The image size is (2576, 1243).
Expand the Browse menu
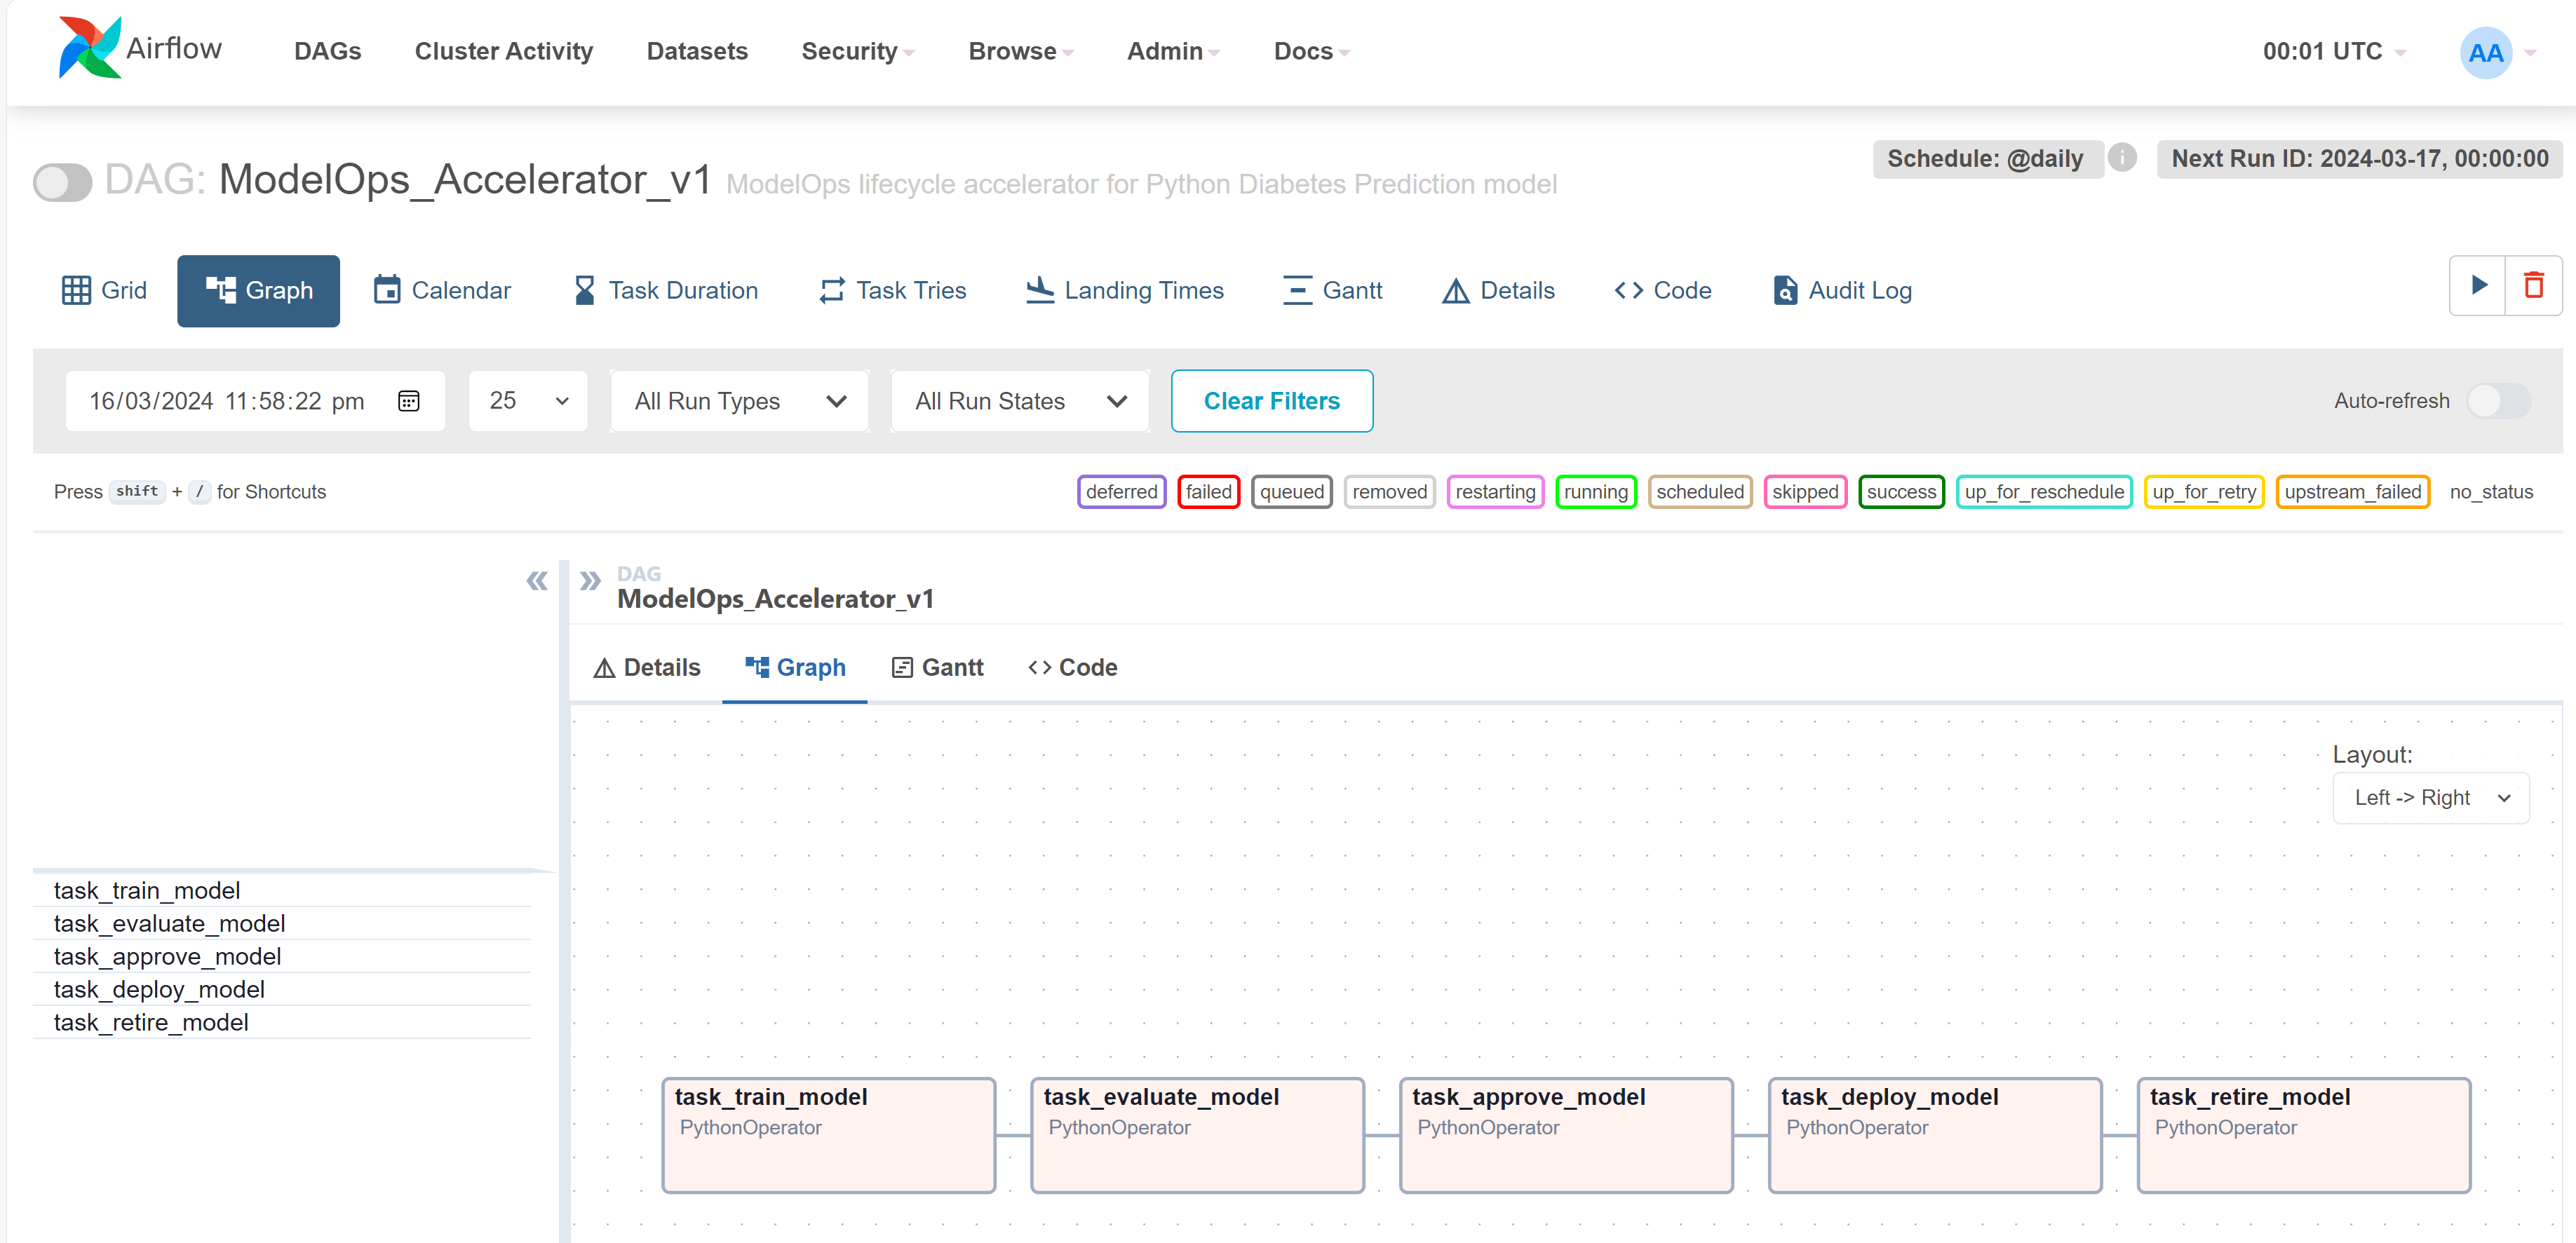tap(1021, 51)
